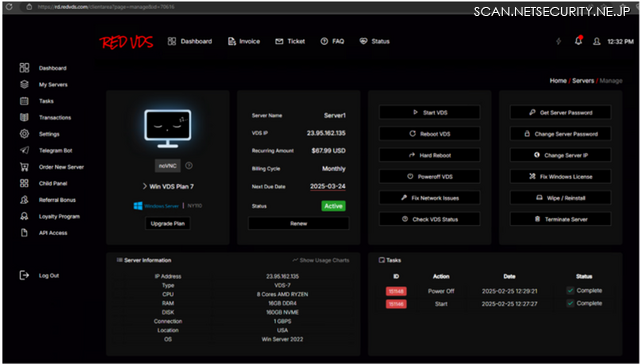
Task: Click Complete checkmark in Power Off row
Action: (x=570, y=291)
